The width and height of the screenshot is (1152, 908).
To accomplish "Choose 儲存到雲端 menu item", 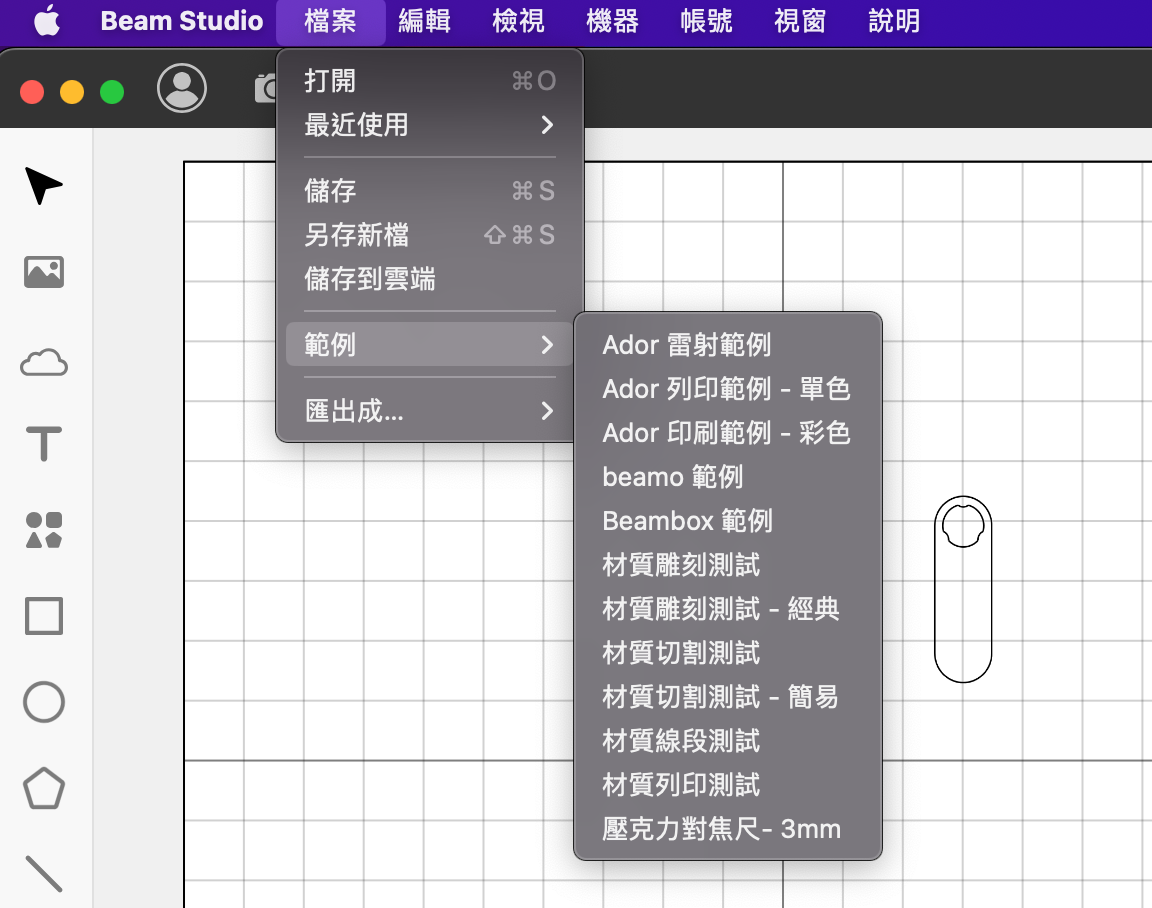I will pos(430,279).
